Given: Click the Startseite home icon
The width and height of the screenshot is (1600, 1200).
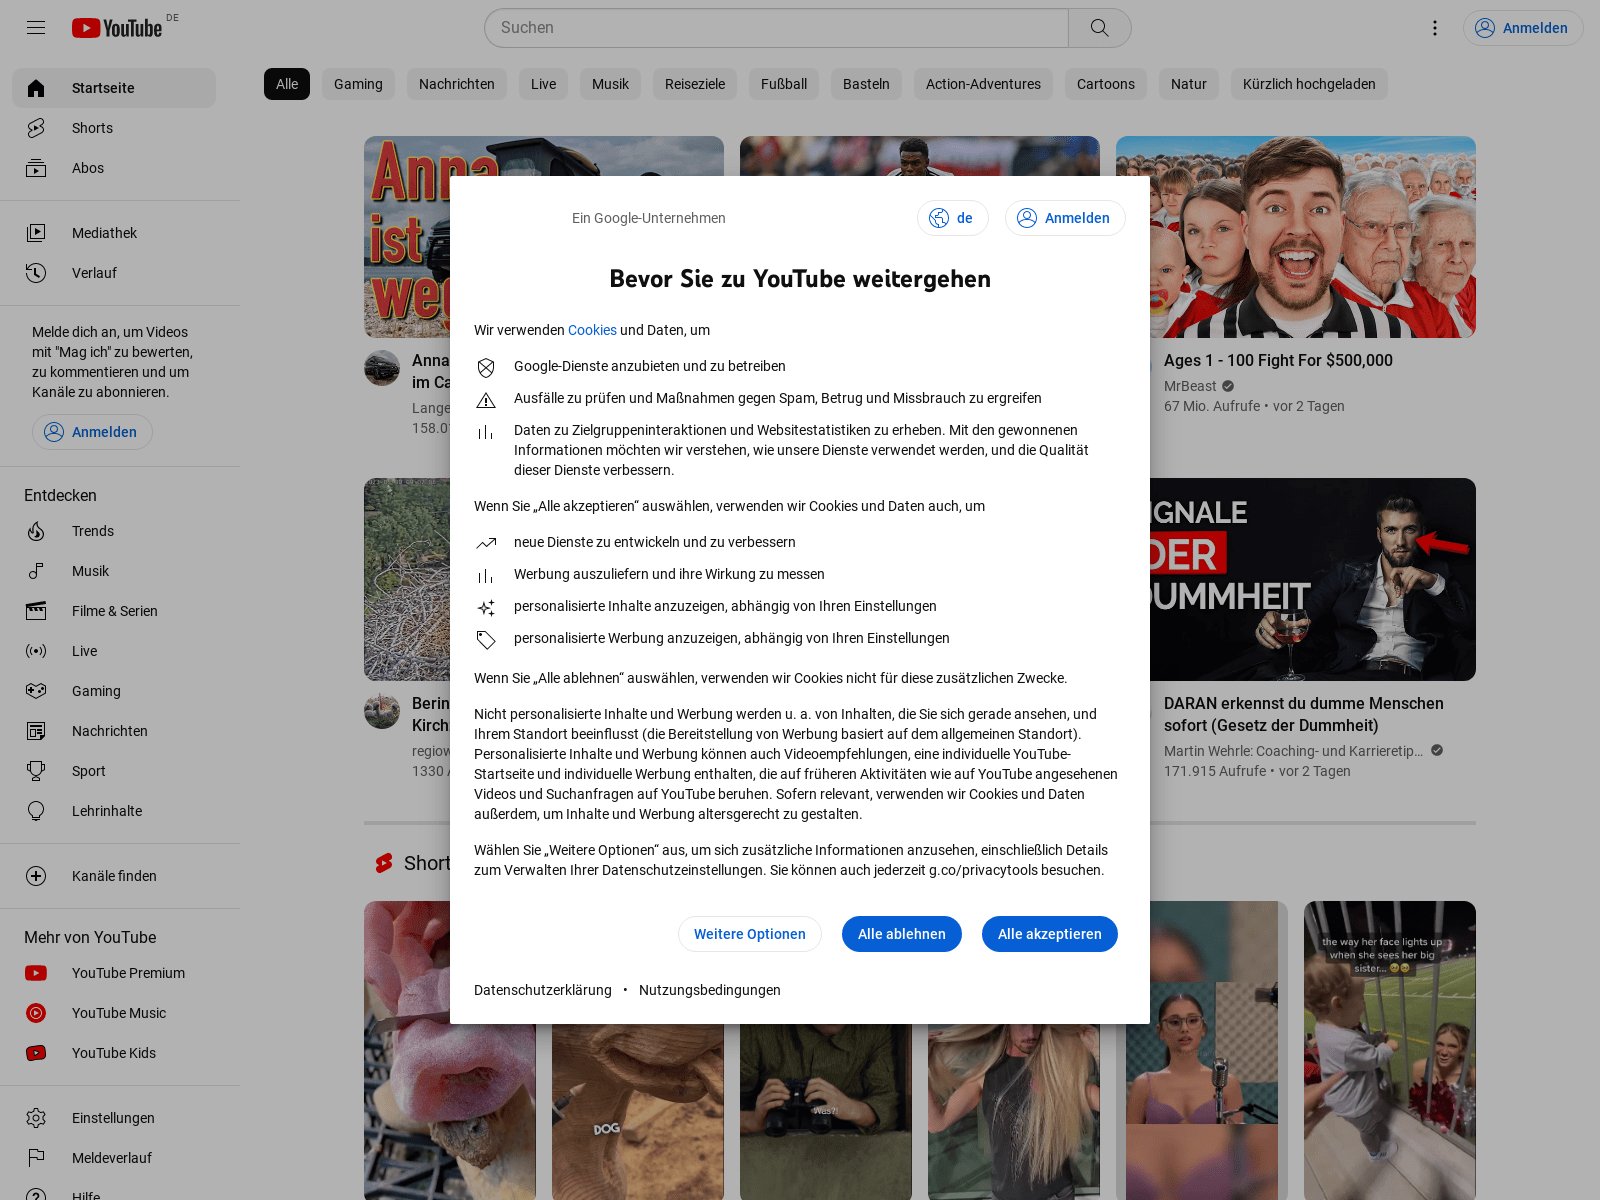Looking at the screenshot, I should tap(36, 88).
